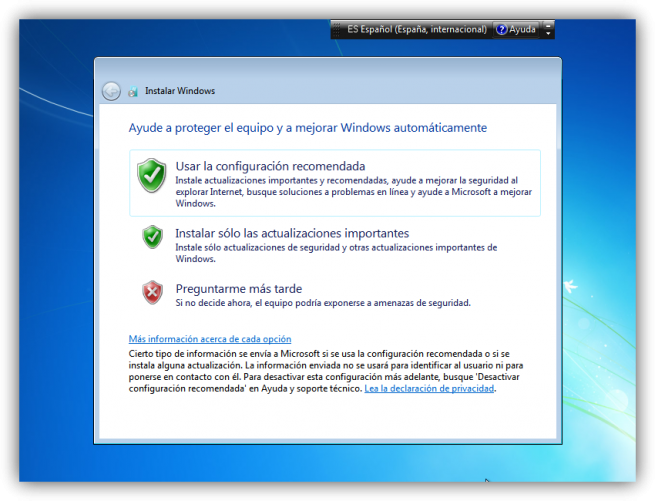Click heading Ayude a proteger el equipo
Image resolution: width=655 pixels, height=501 pixels.
point(307,128)
